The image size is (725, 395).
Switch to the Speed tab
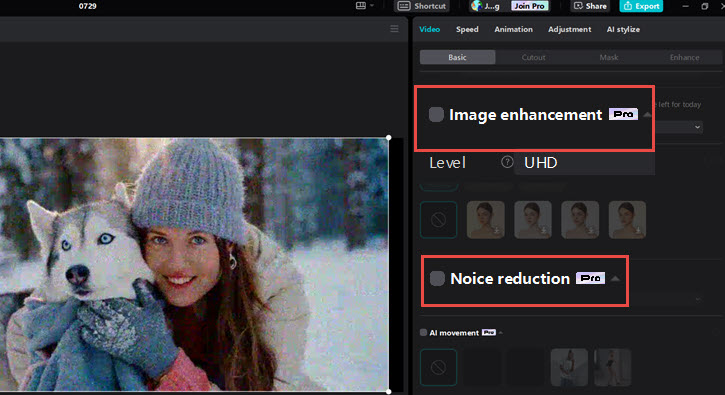[467, 29]
